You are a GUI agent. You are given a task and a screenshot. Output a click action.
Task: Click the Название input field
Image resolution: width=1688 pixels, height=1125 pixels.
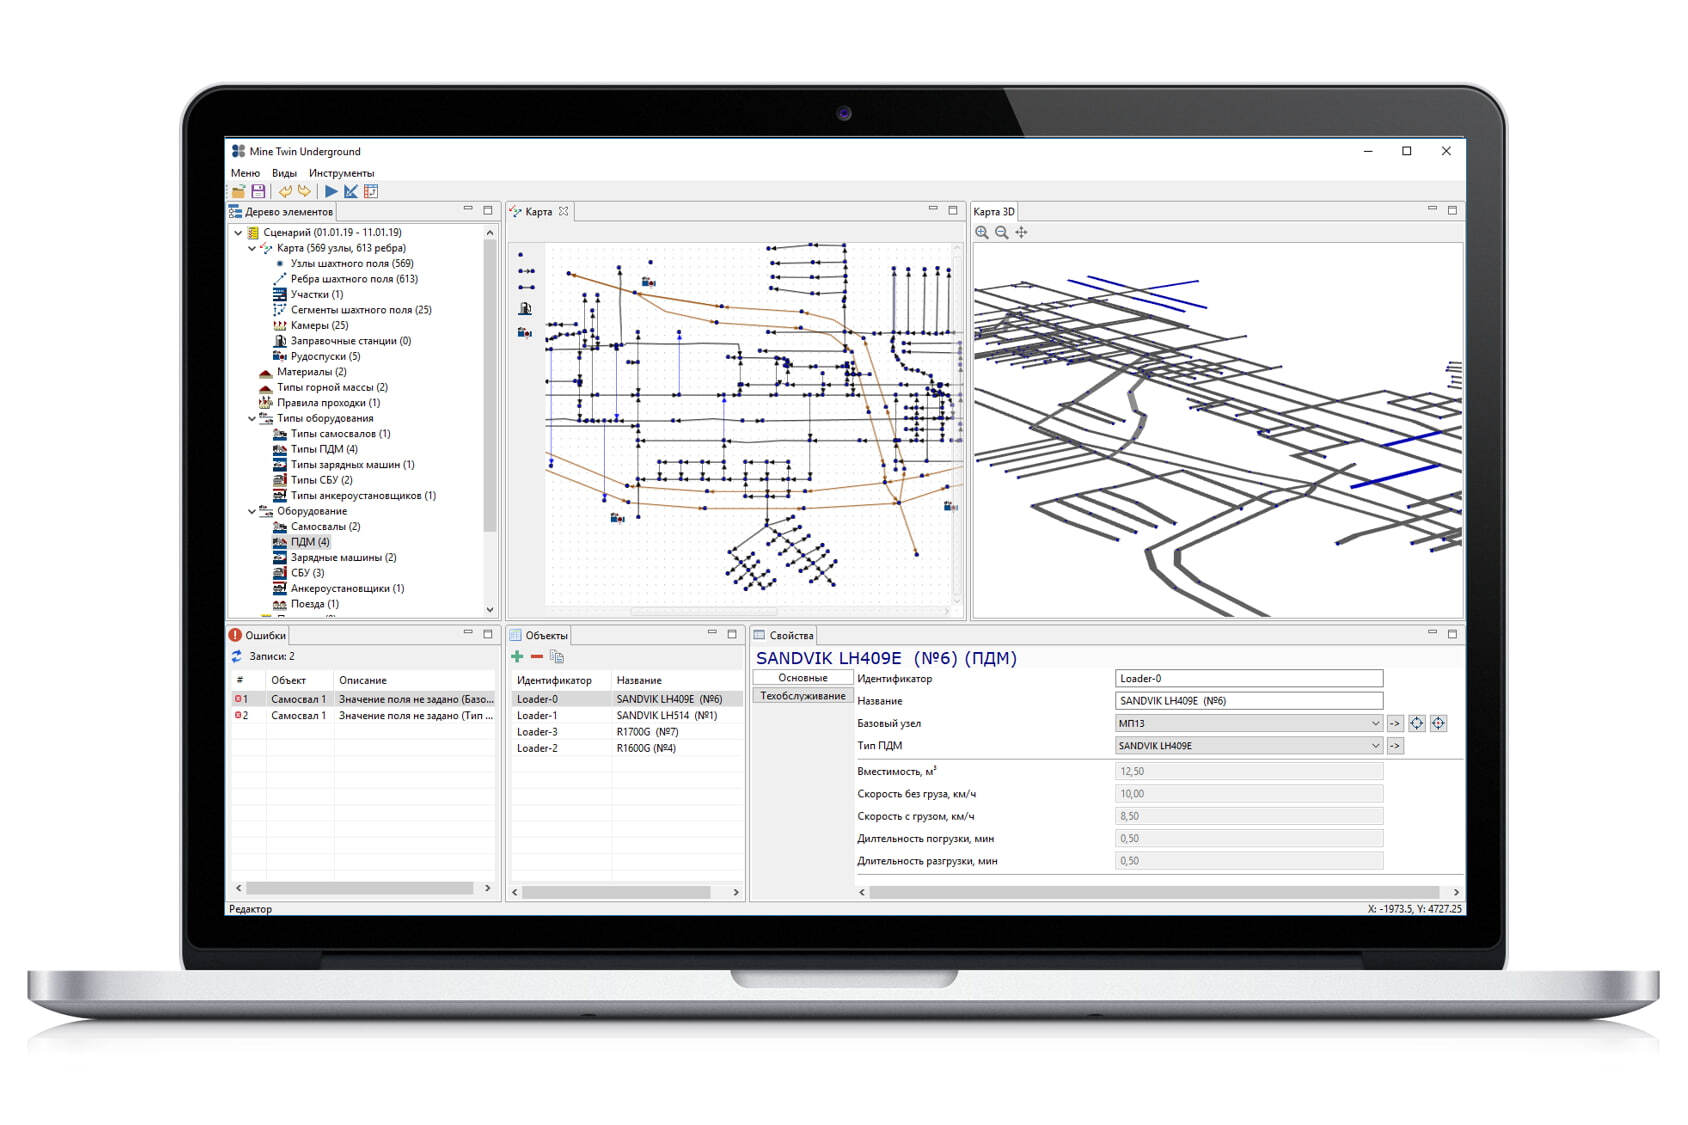[1247, 701]
